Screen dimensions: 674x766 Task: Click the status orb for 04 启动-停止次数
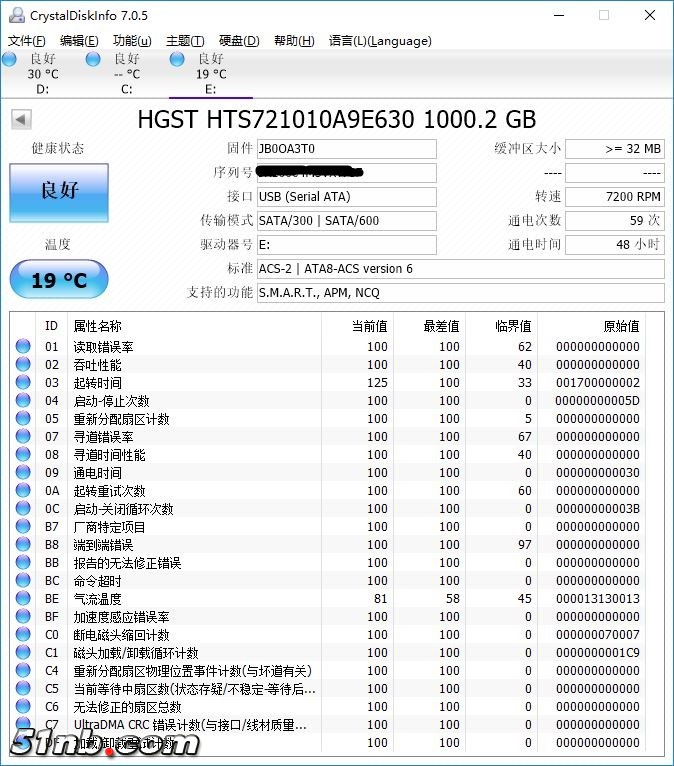23,400
